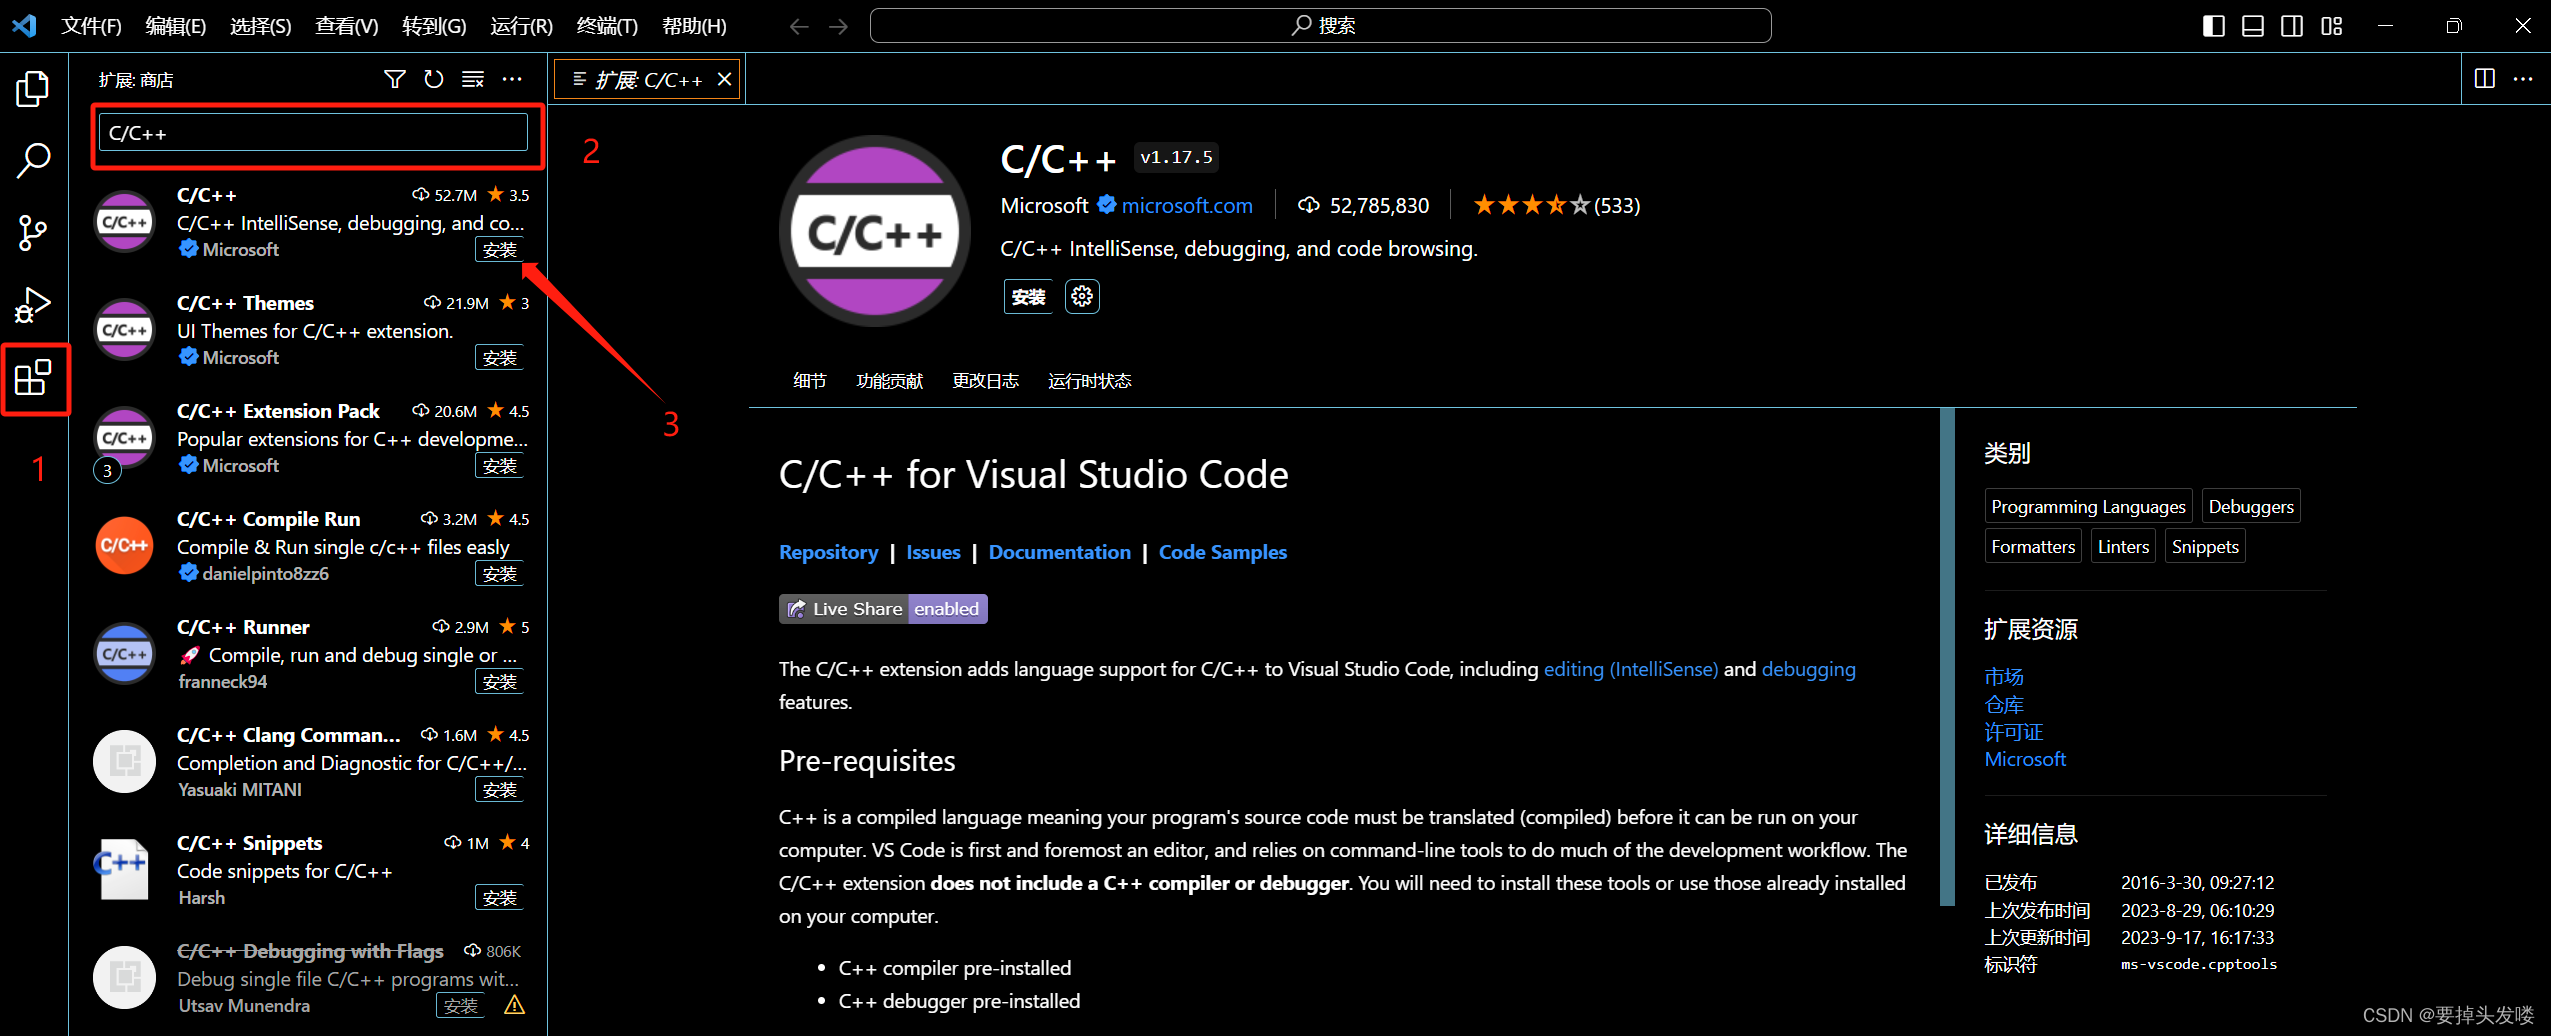Open the Run and Debug view
Image resolution: width=2551 pixels, height=1036 pixels.
[x=33, y=305]
